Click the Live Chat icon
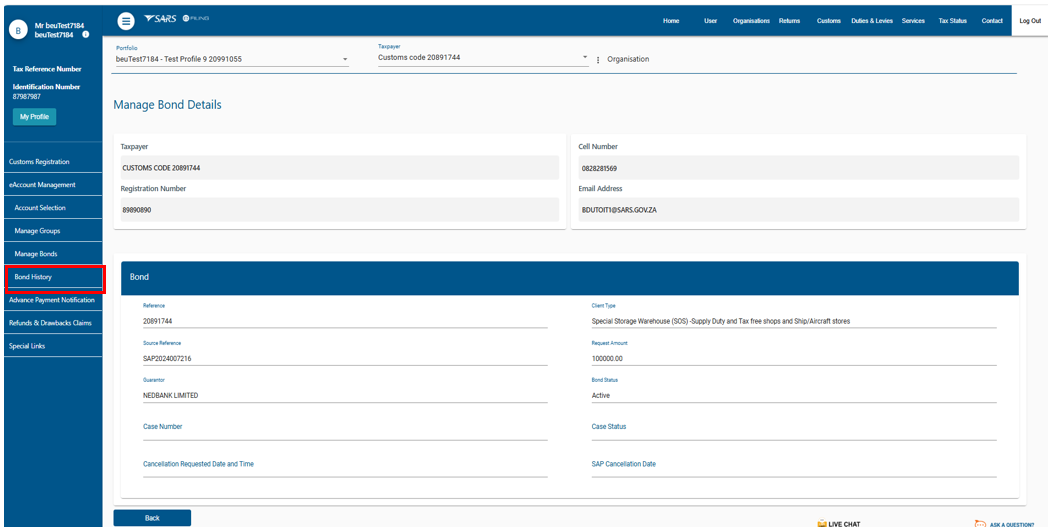 822,523
